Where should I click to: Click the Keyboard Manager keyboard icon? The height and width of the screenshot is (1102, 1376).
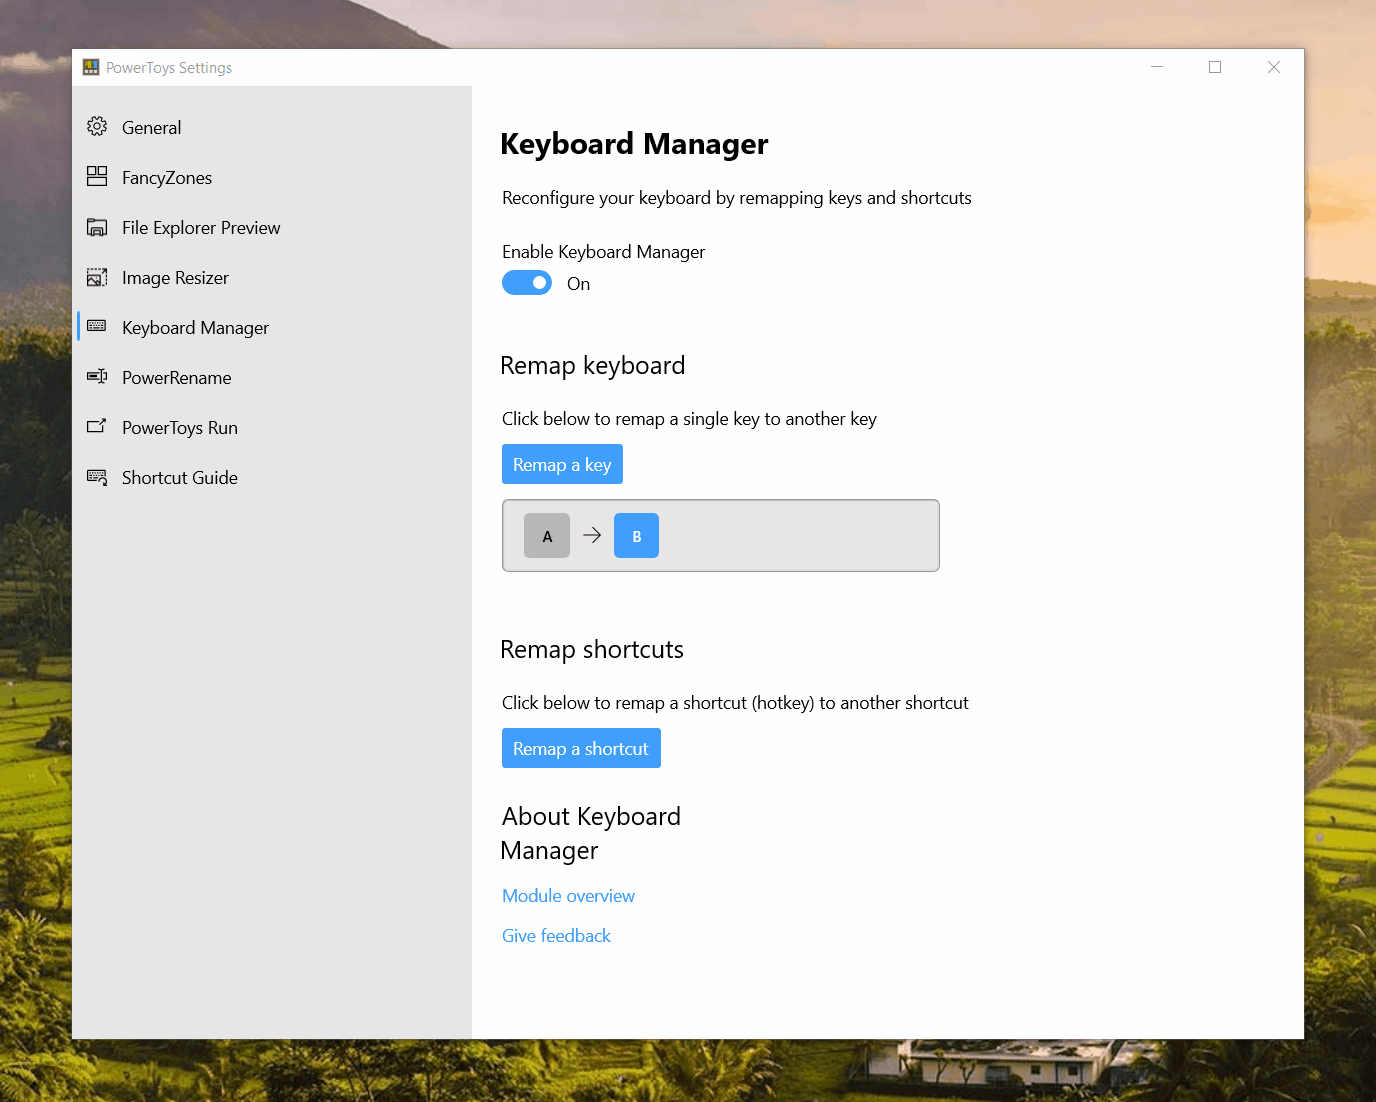tap(97, 327)
